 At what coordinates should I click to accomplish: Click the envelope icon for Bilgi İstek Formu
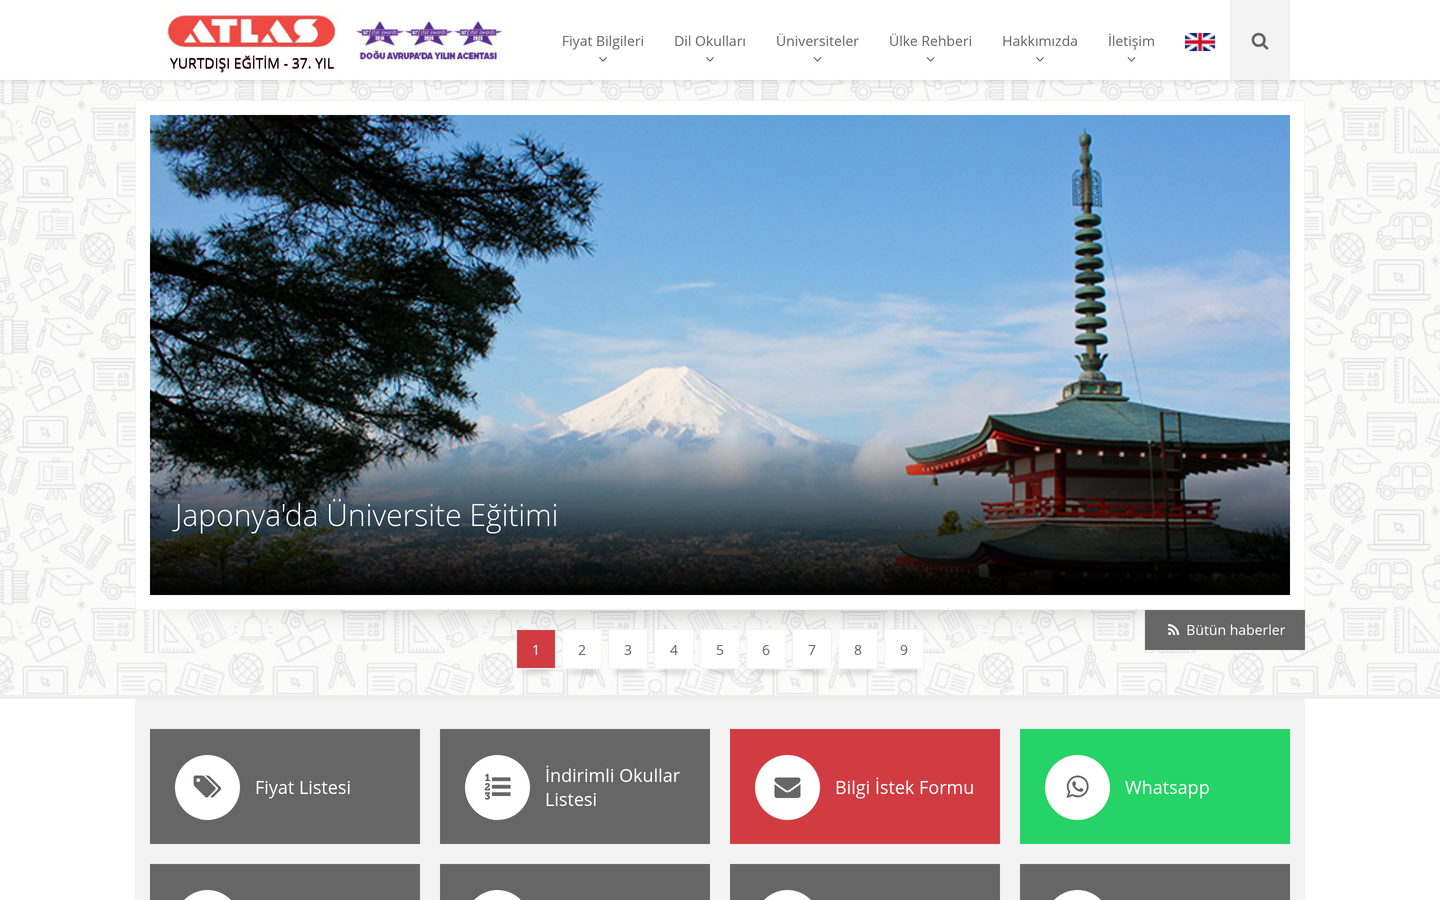click(787, 787)
